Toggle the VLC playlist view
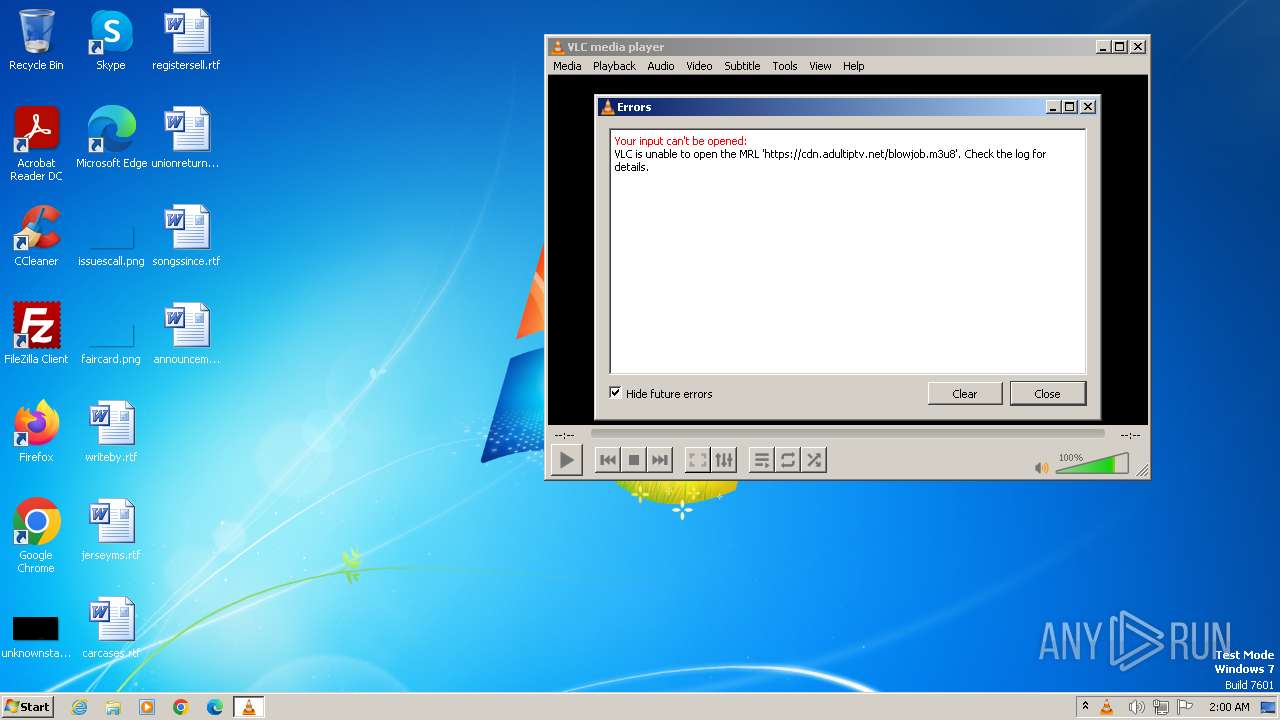1280x720 pixels. 762,460
